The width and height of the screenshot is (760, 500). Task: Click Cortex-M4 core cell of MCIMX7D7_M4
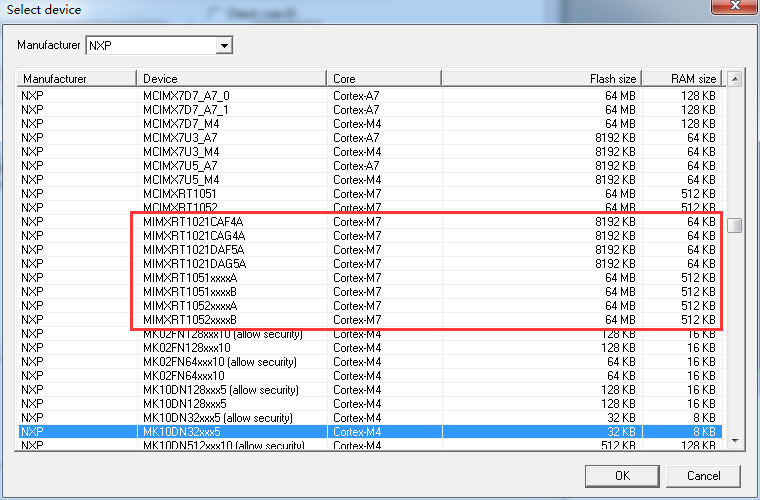tap(357, 124)
